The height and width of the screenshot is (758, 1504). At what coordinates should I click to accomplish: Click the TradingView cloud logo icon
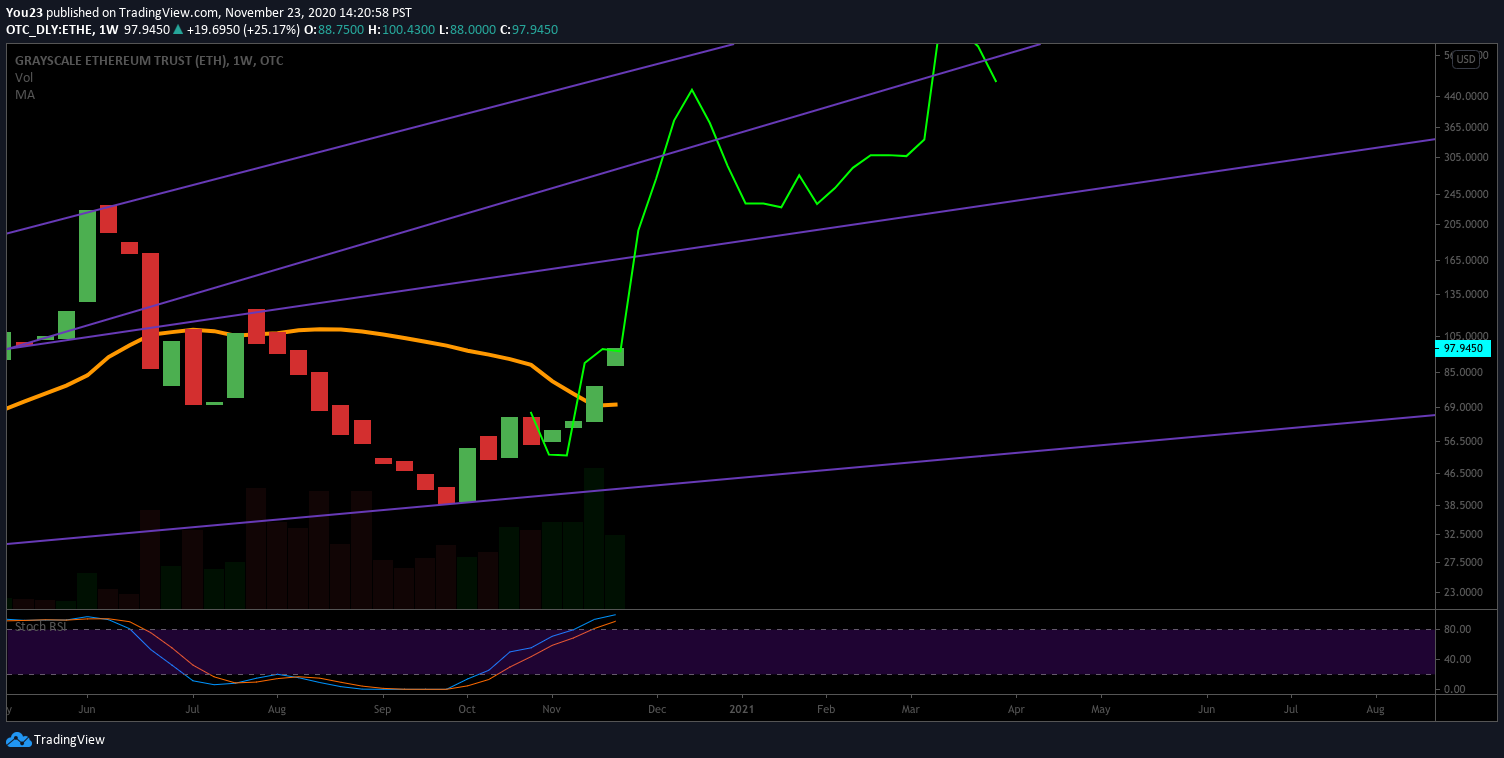click(x=18, y=740)
